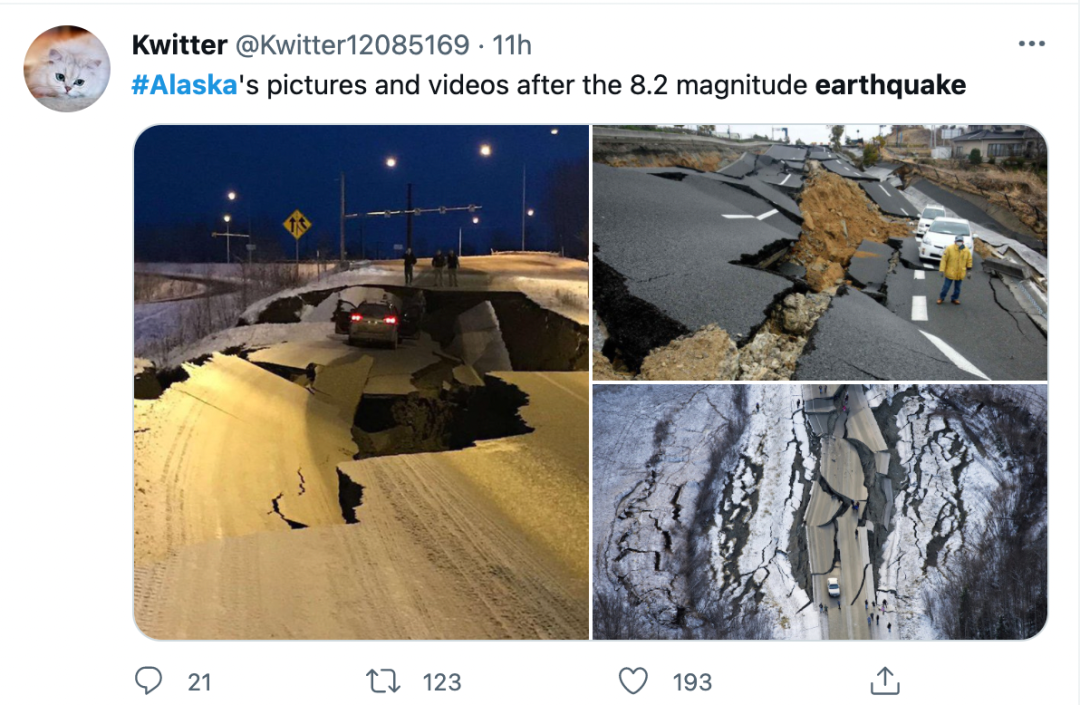This screenshot has height=705, width=1080.
Task: Open the #Alaska hashtag link
Action: (184, 85)
